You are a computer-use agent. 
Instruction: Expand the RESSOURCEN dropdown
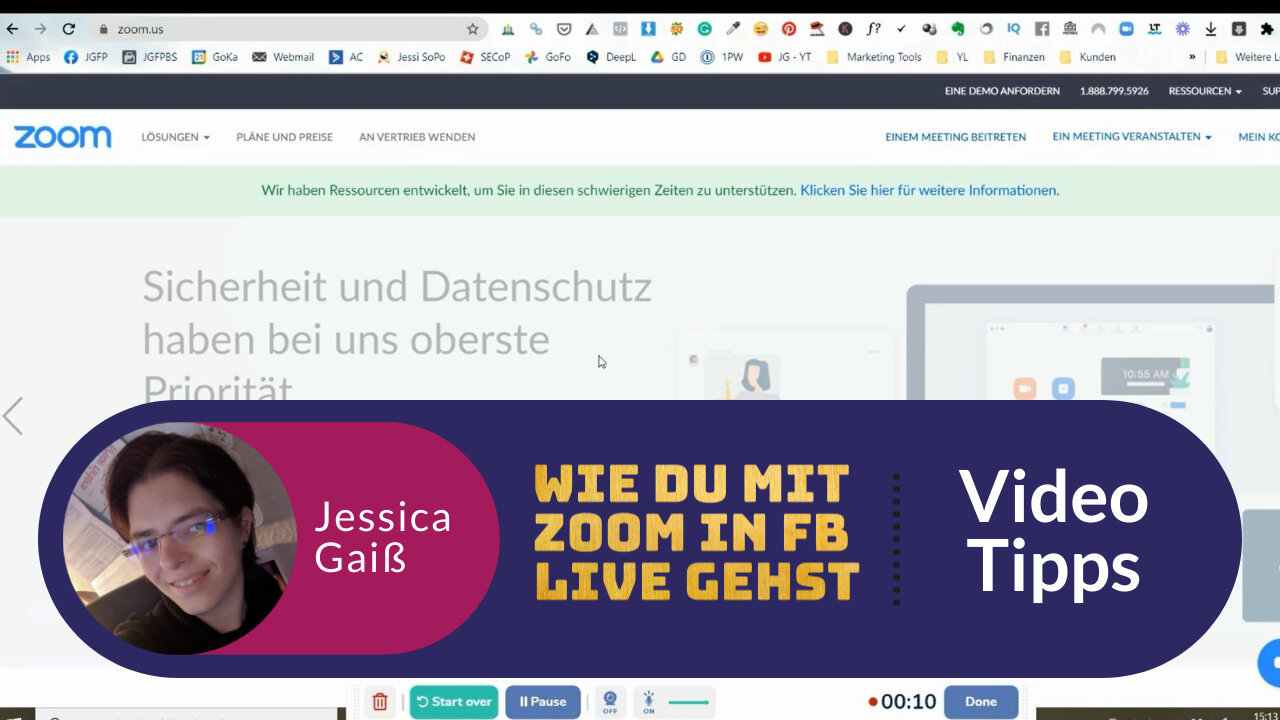(1205, 91)
